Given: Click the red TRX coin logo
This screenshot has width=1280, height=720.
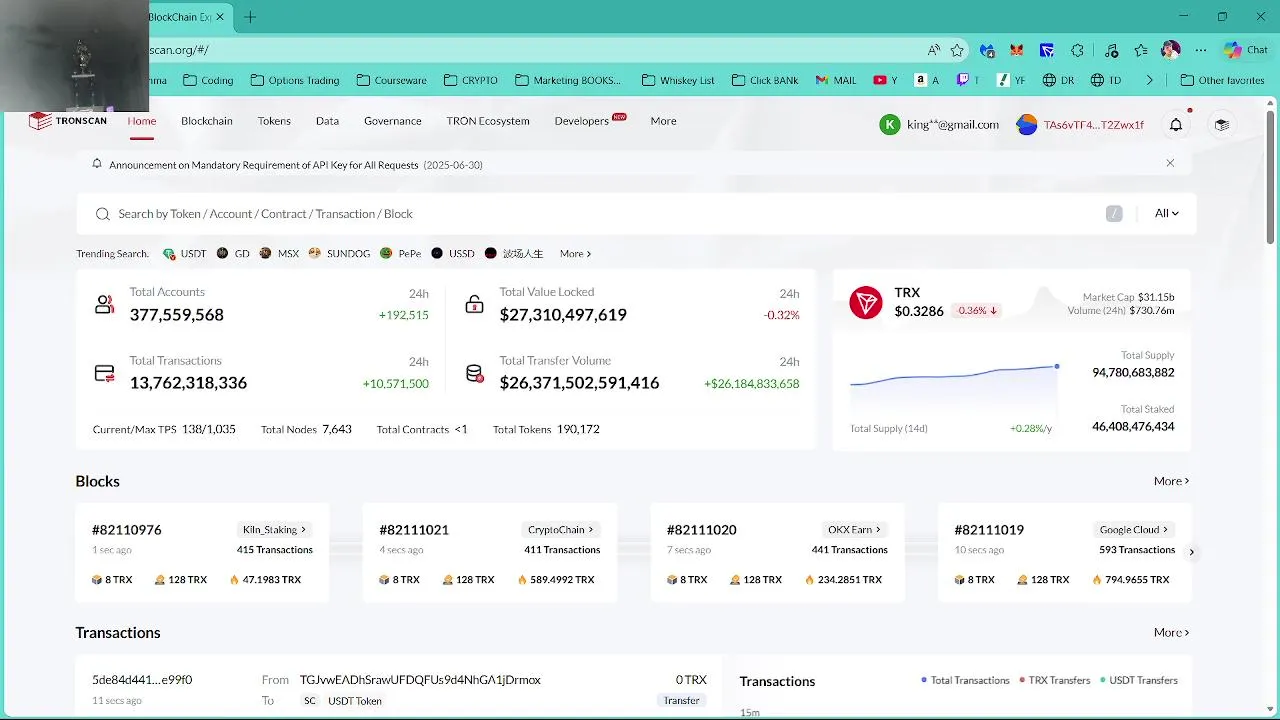Looking at the screenshot, I should tap(866, 302).
